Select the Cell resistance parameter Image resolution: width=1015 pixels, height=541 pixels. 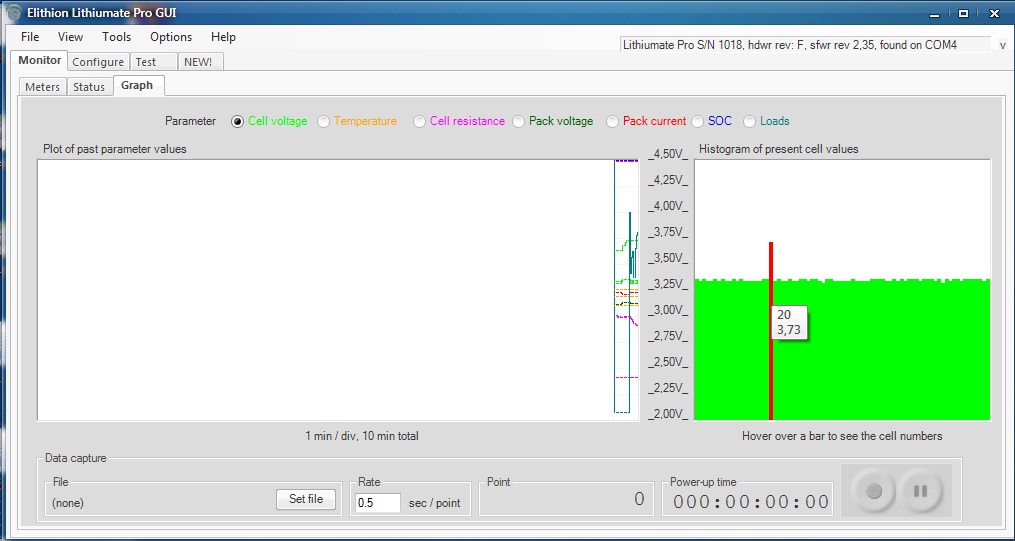coord(459,121)
